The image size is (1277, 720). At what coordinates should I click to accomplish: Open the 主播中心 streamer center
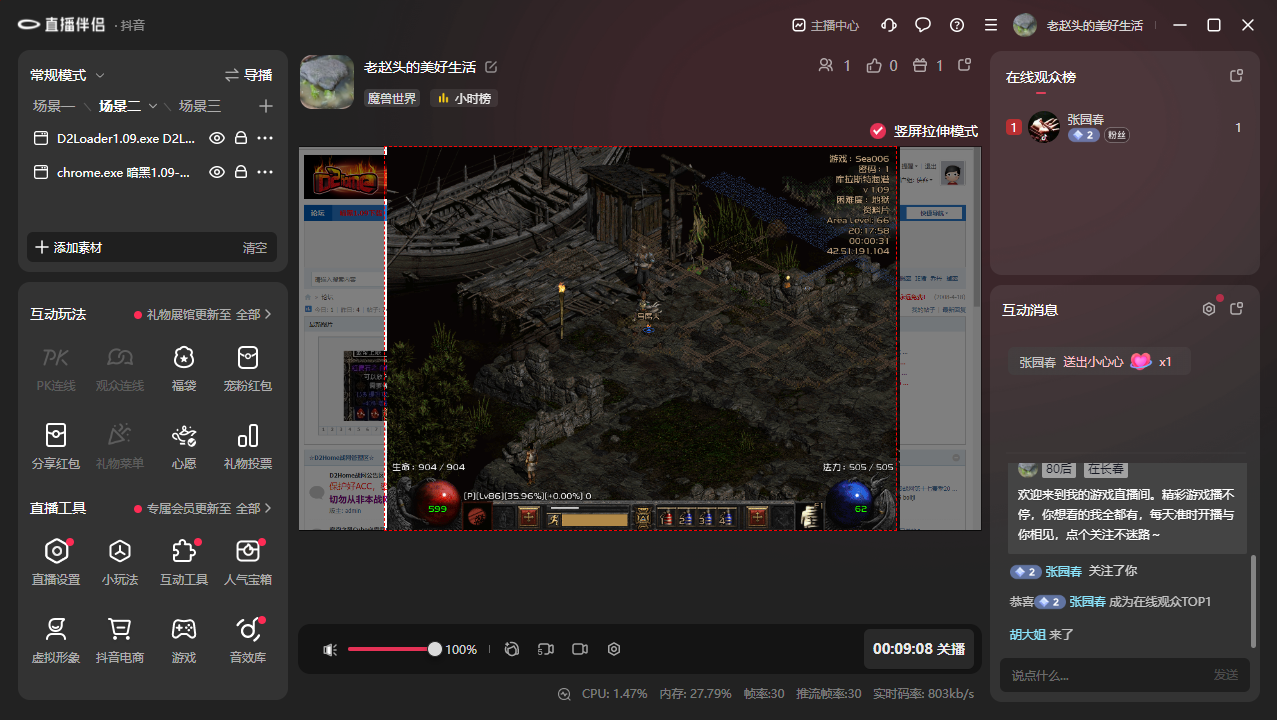pyautogui.click(x=825, y=25)
